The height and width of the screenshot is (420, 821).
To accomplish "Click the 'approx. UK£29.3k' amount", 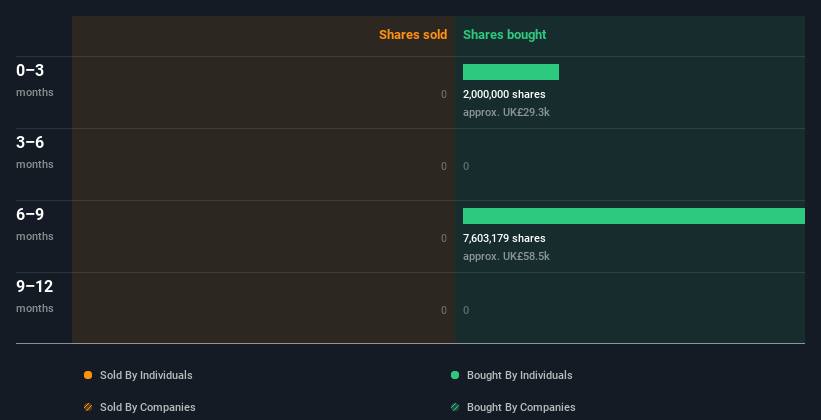I will (x=506, y=112).
